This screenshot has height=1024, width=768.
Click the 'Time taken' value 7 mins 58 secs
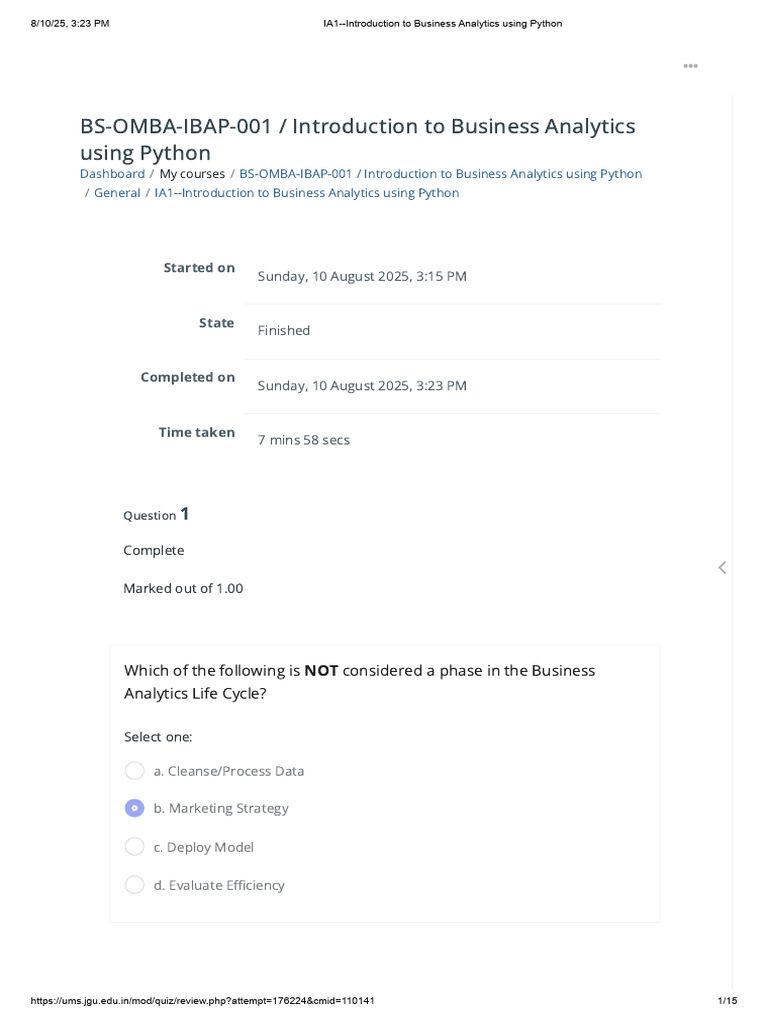(304, 440)
